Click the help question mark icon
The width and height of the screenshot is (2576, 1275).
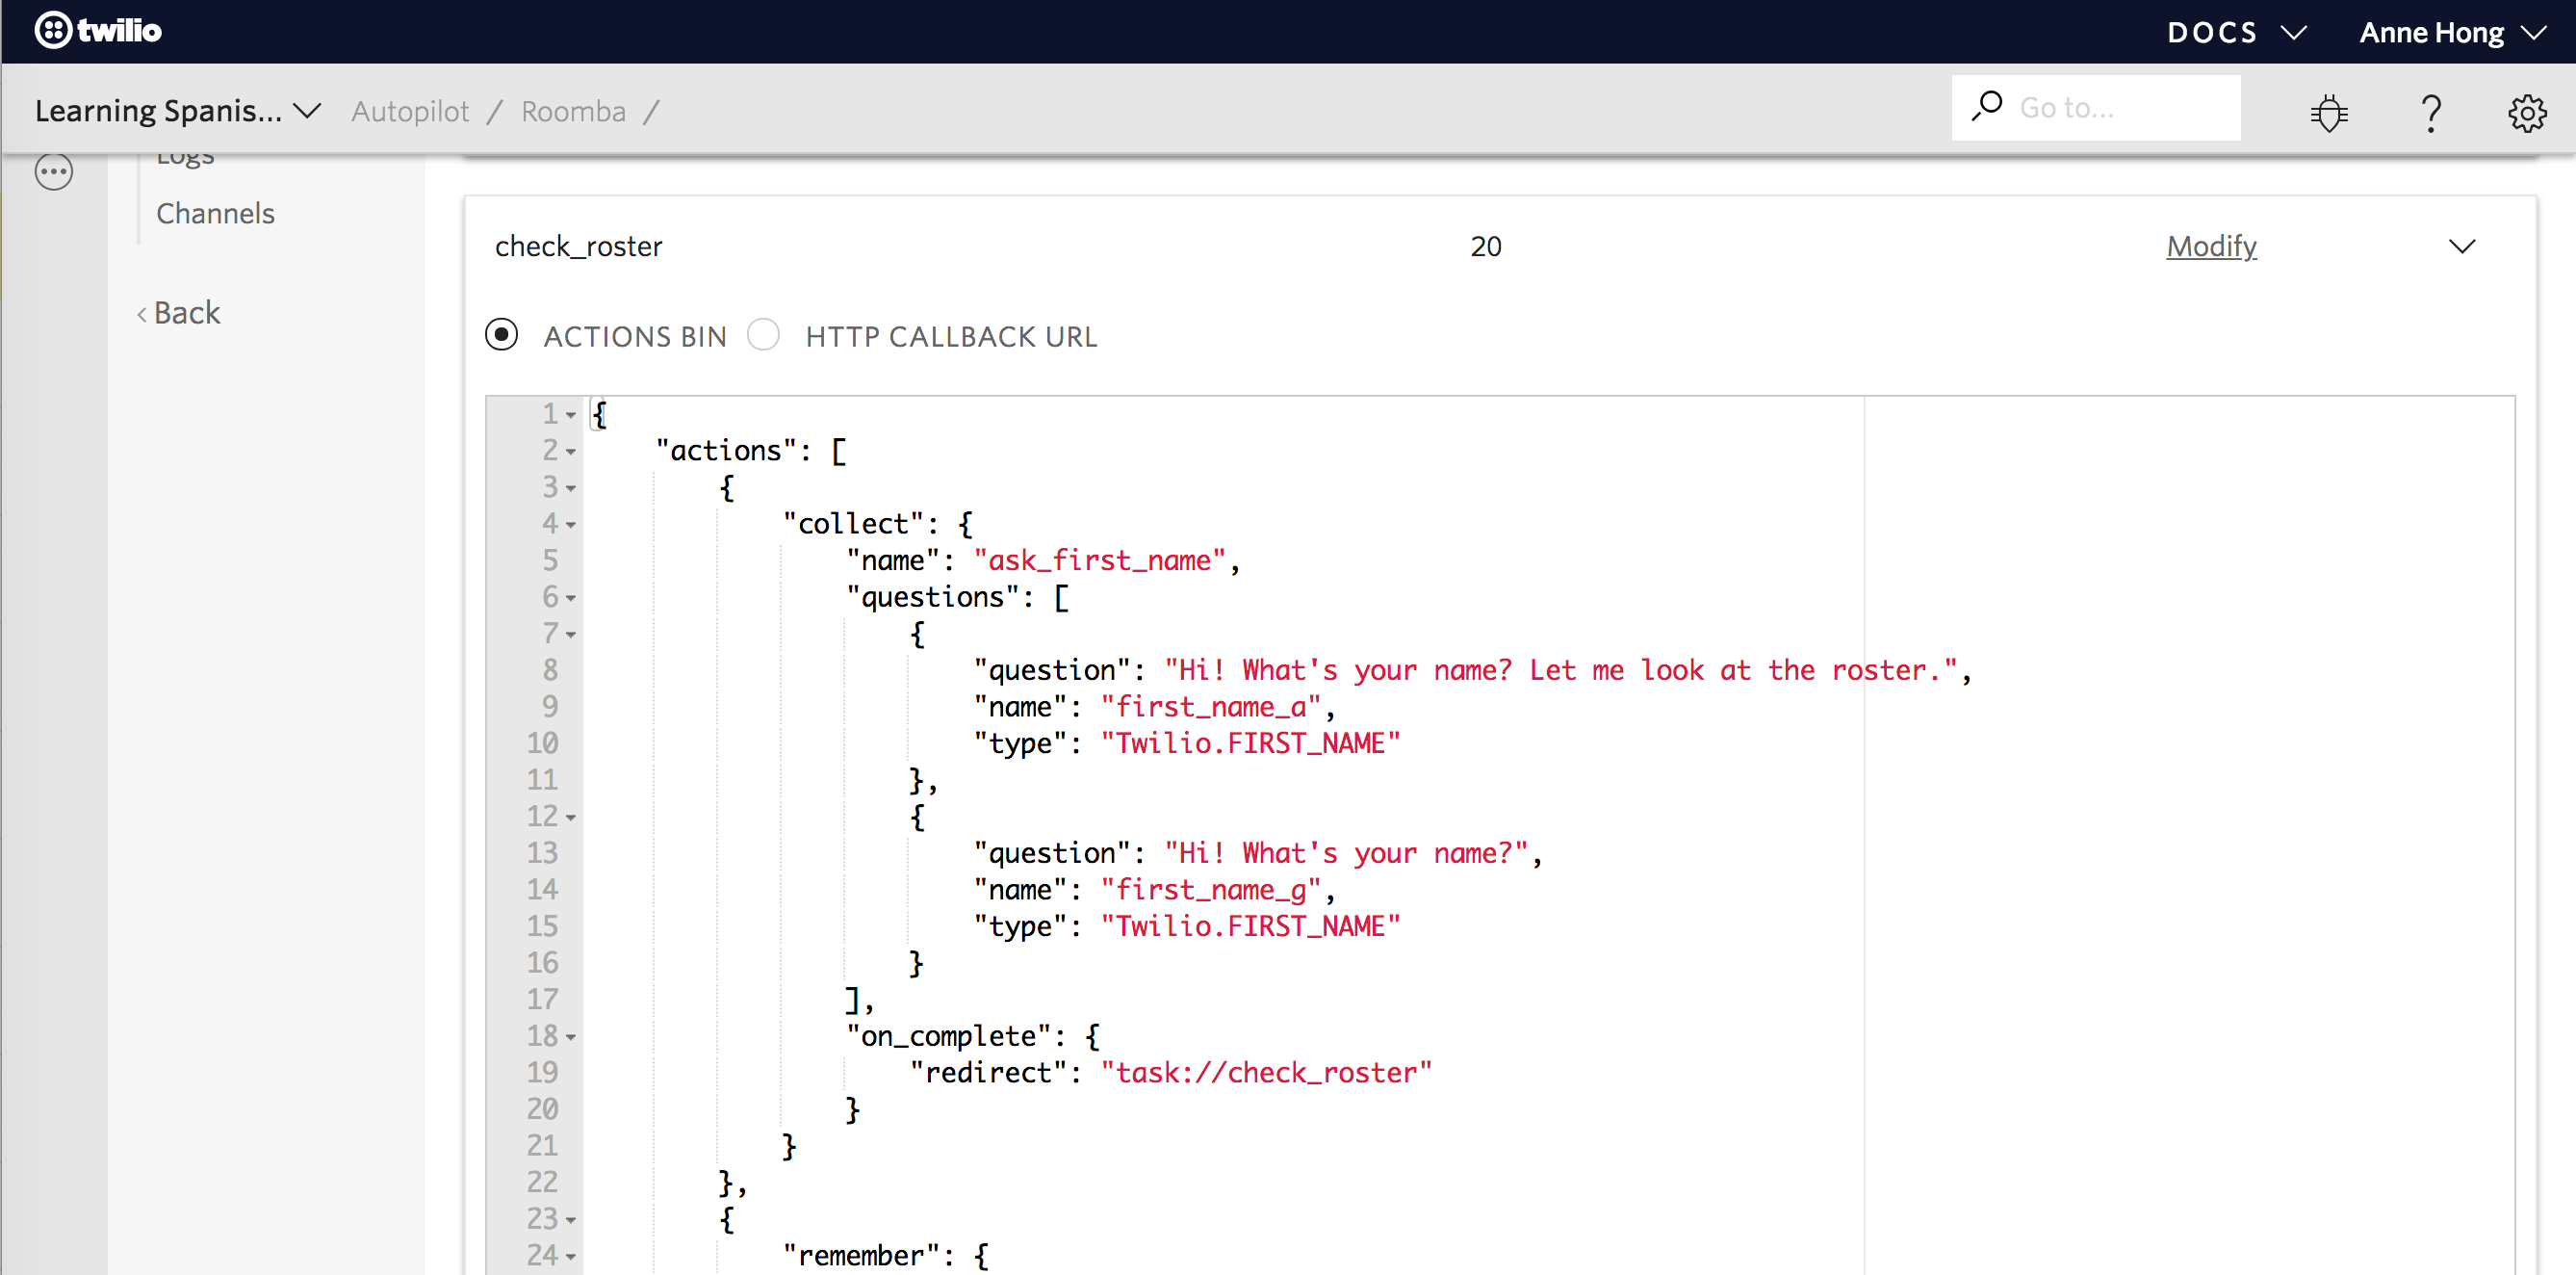point(2431,112)
